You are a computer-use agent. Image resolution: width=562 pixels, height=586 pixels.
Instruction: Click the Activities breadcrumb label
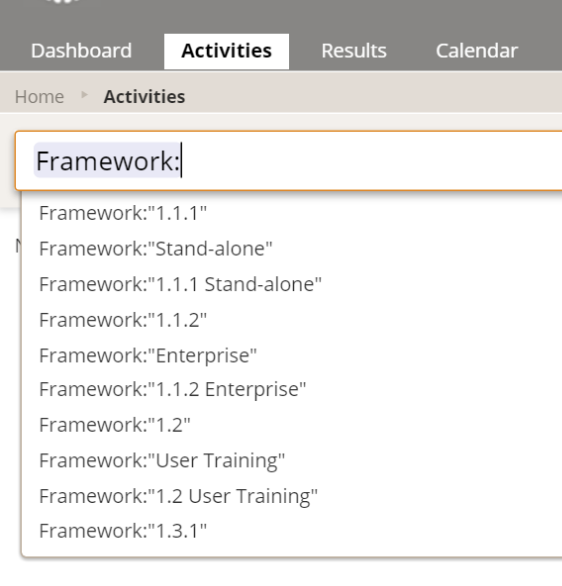pyautogui.click(x=144, y=97)
